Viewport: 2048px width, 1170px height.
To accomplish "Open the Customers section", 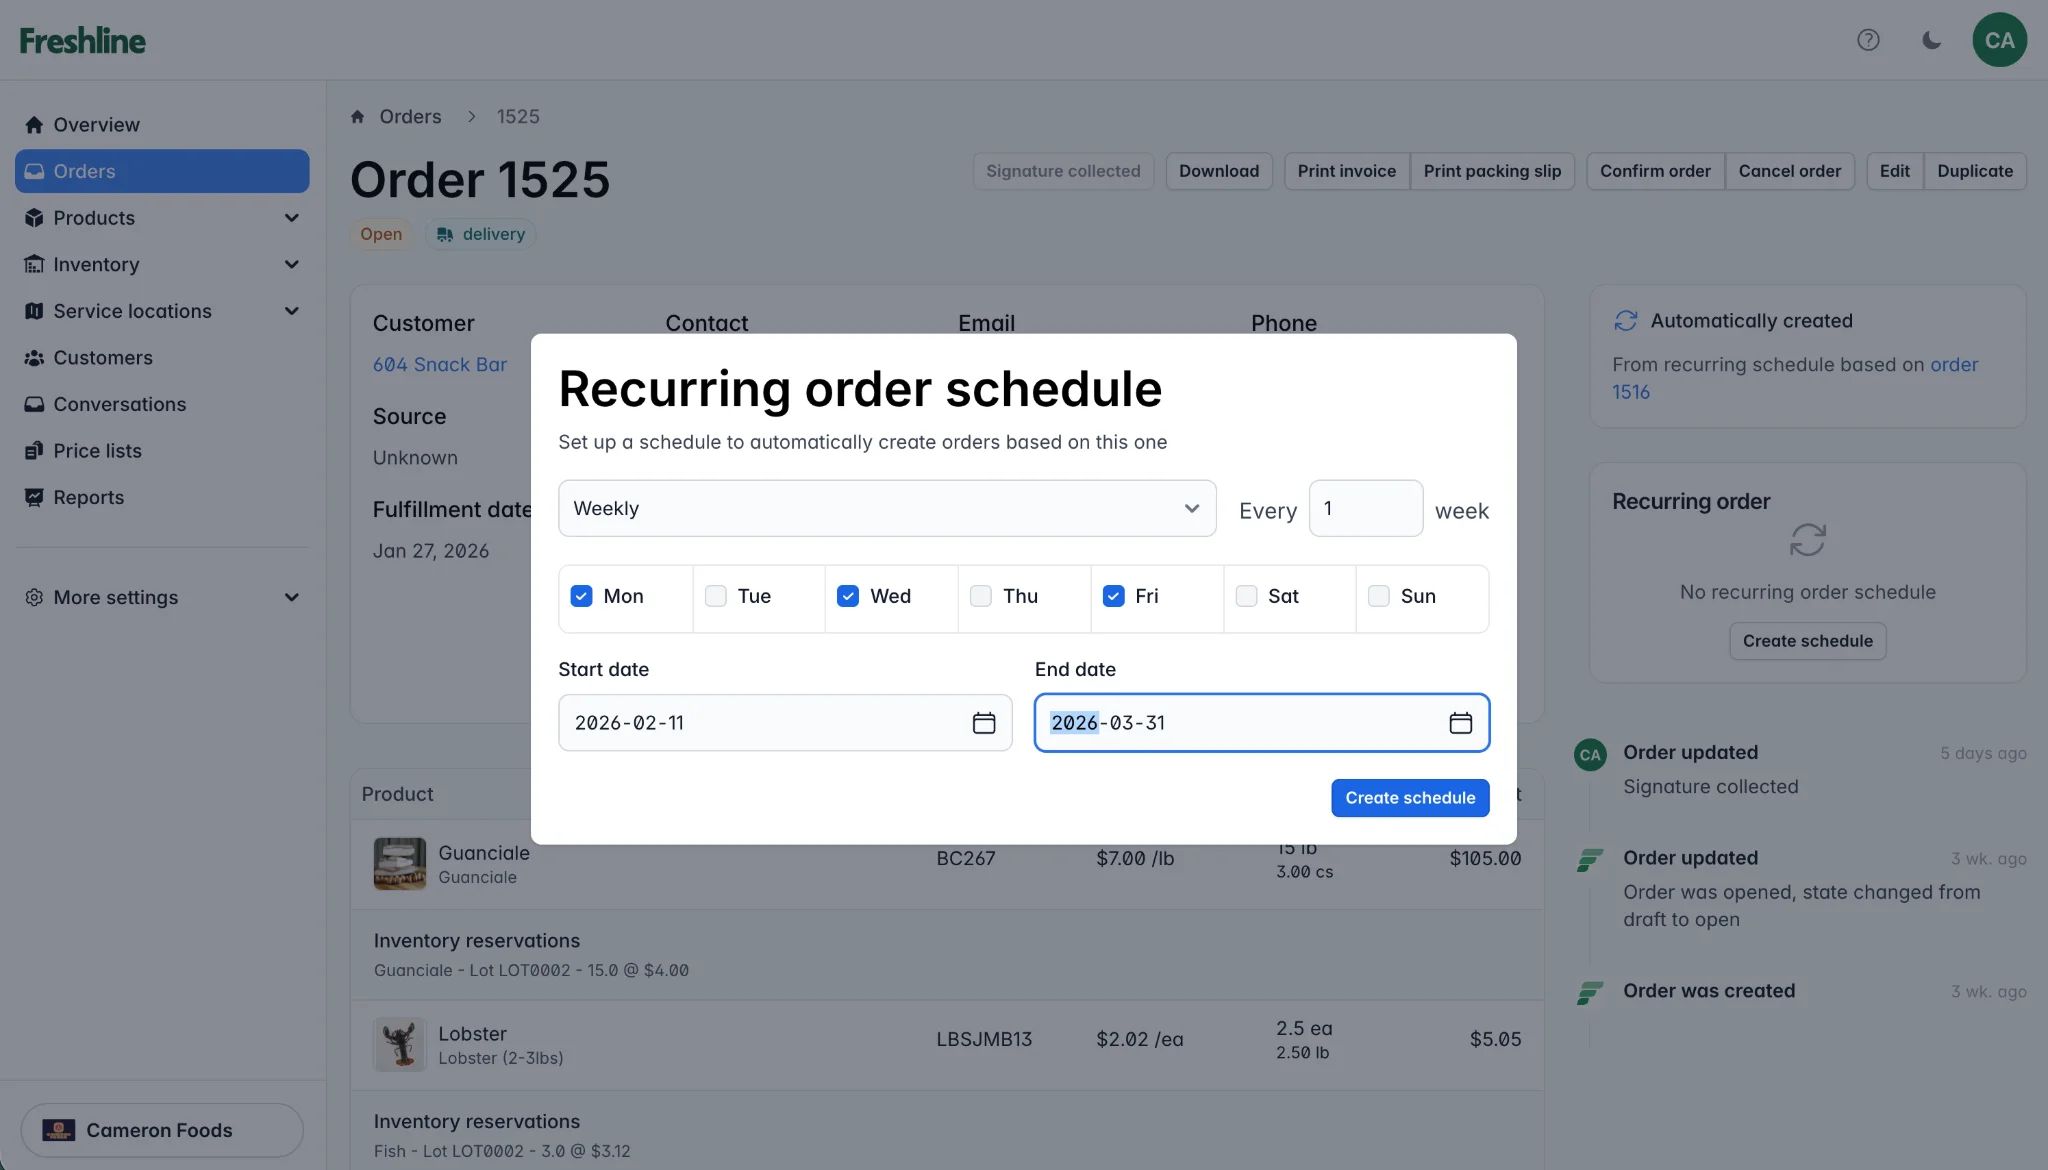I will (x=102, y=358).
